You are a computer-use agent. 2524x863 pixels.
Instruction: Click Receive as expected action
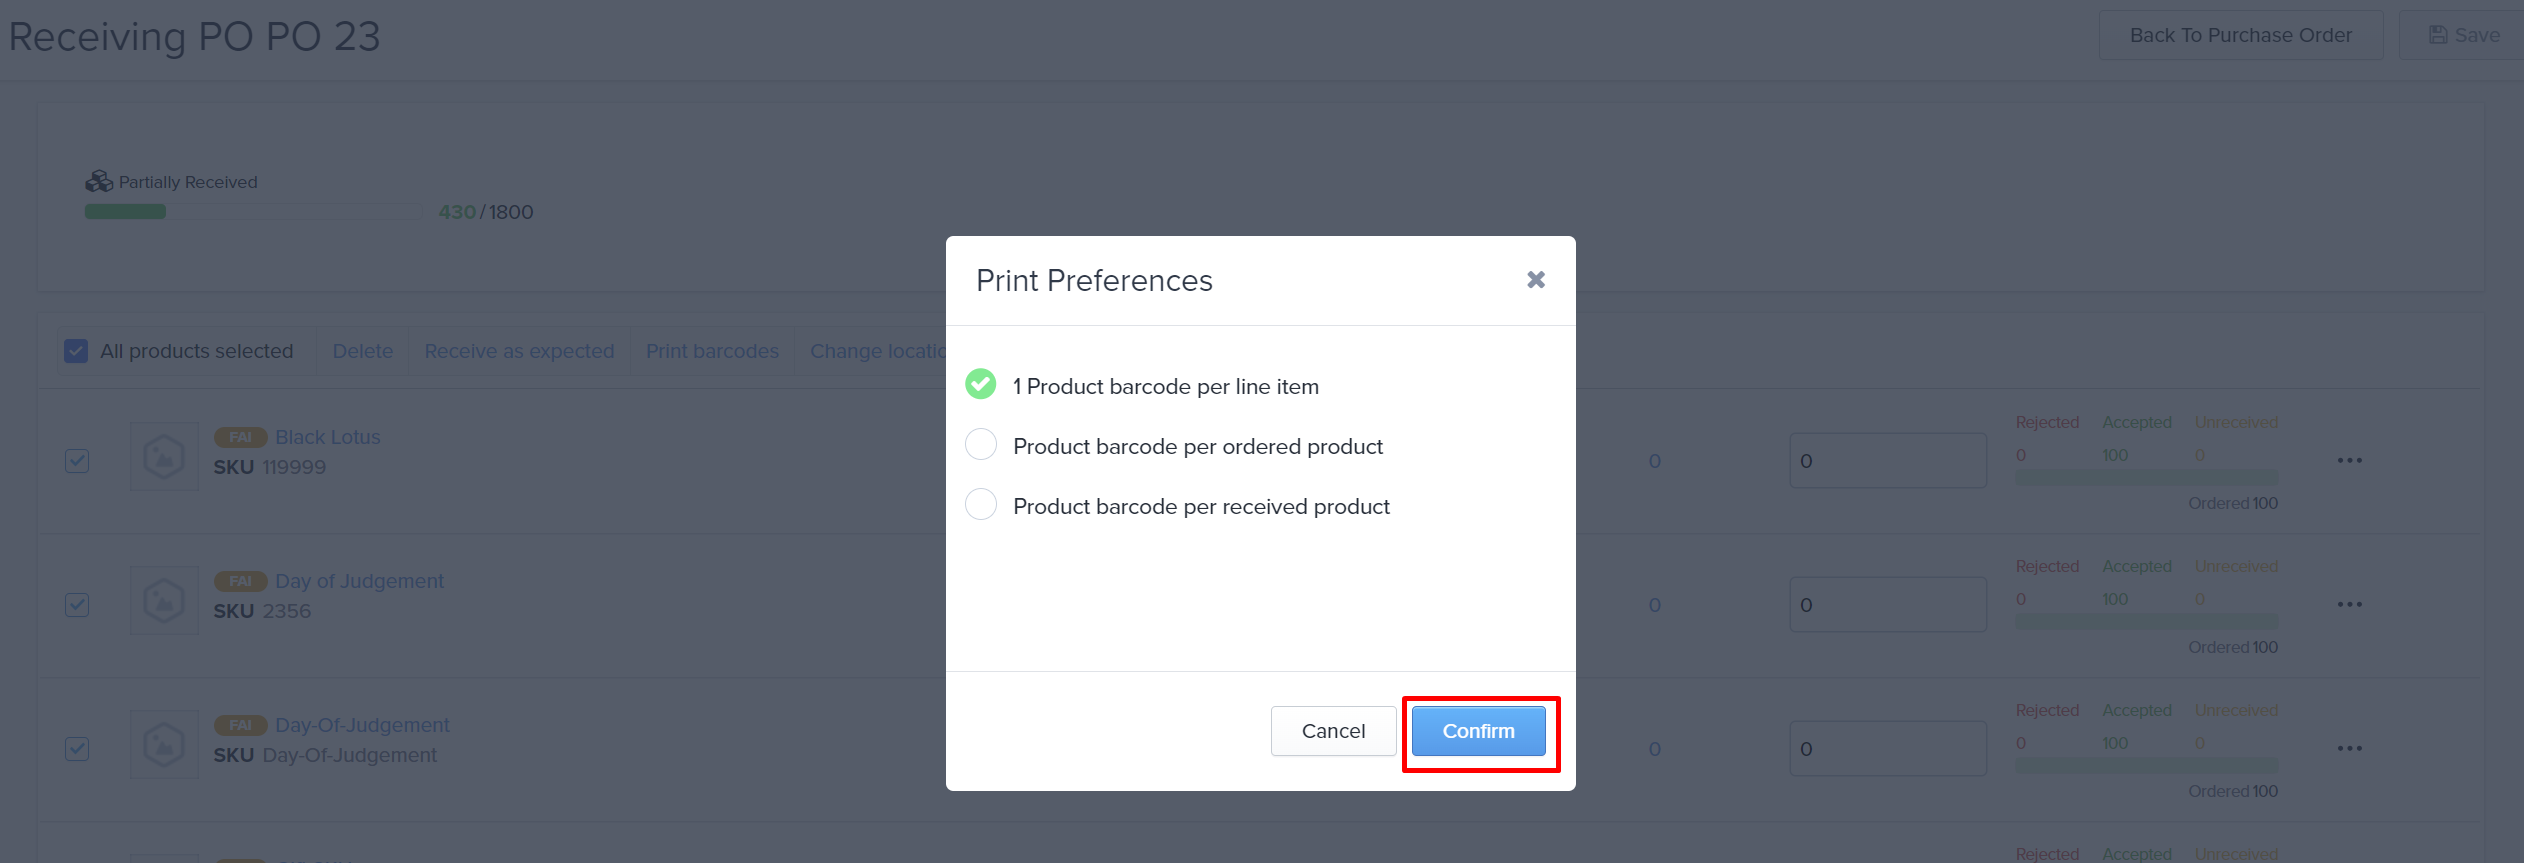tap(519, 351)
